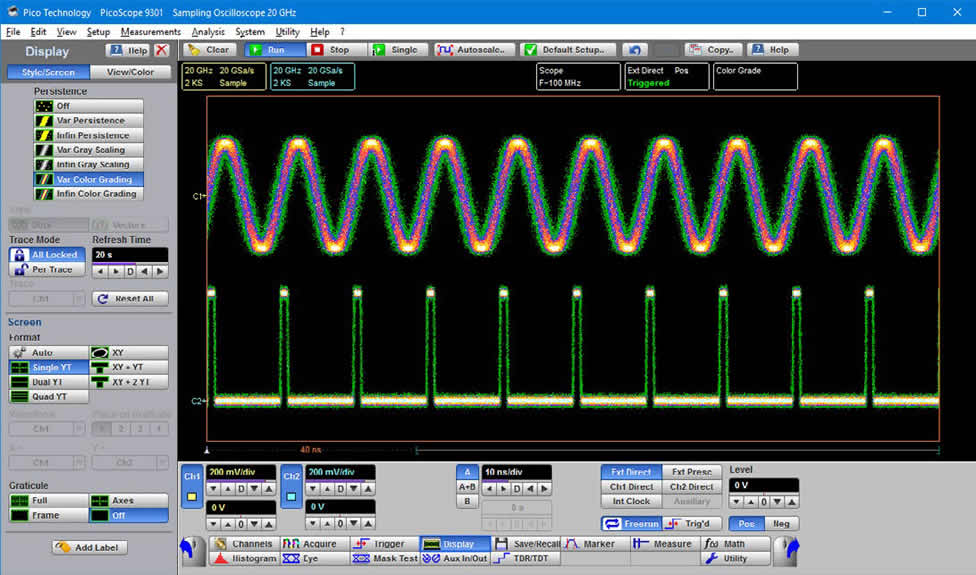Select Infin Persistence mode
This screenshot has width=976, height=575.
coord(88,135)
